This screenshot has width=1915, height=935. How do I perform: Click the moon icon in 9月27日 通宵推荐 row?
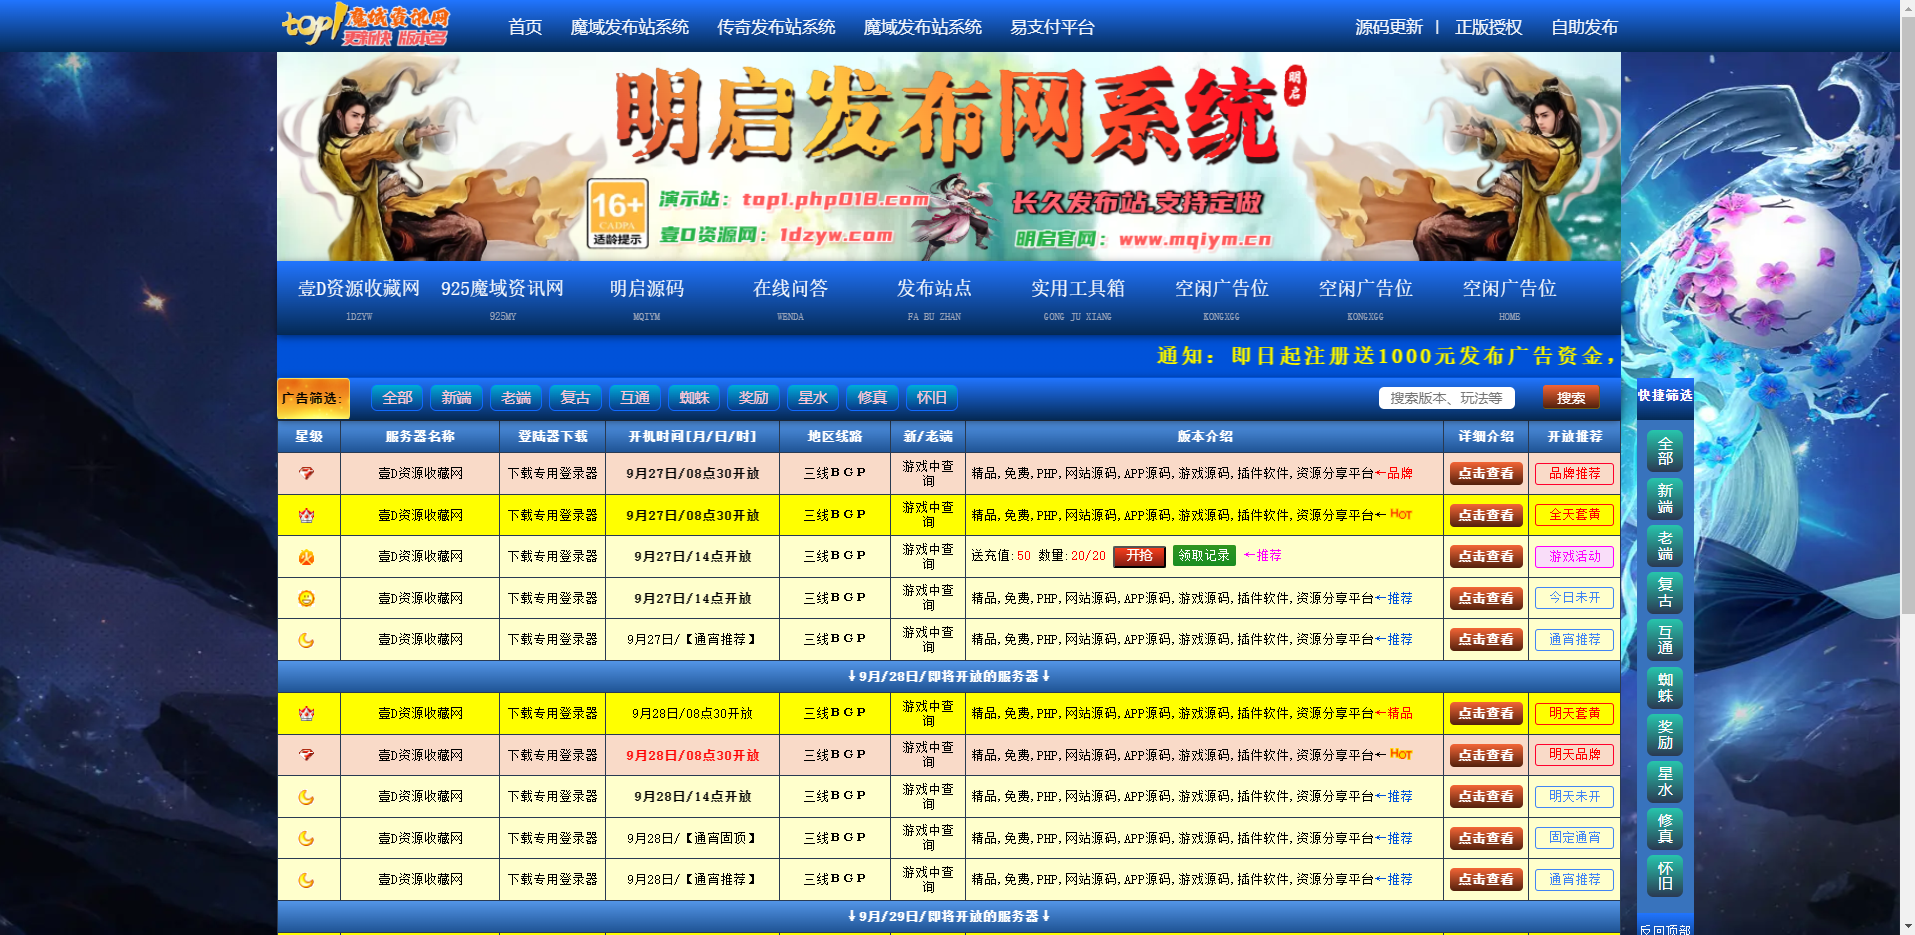[307, 640]
